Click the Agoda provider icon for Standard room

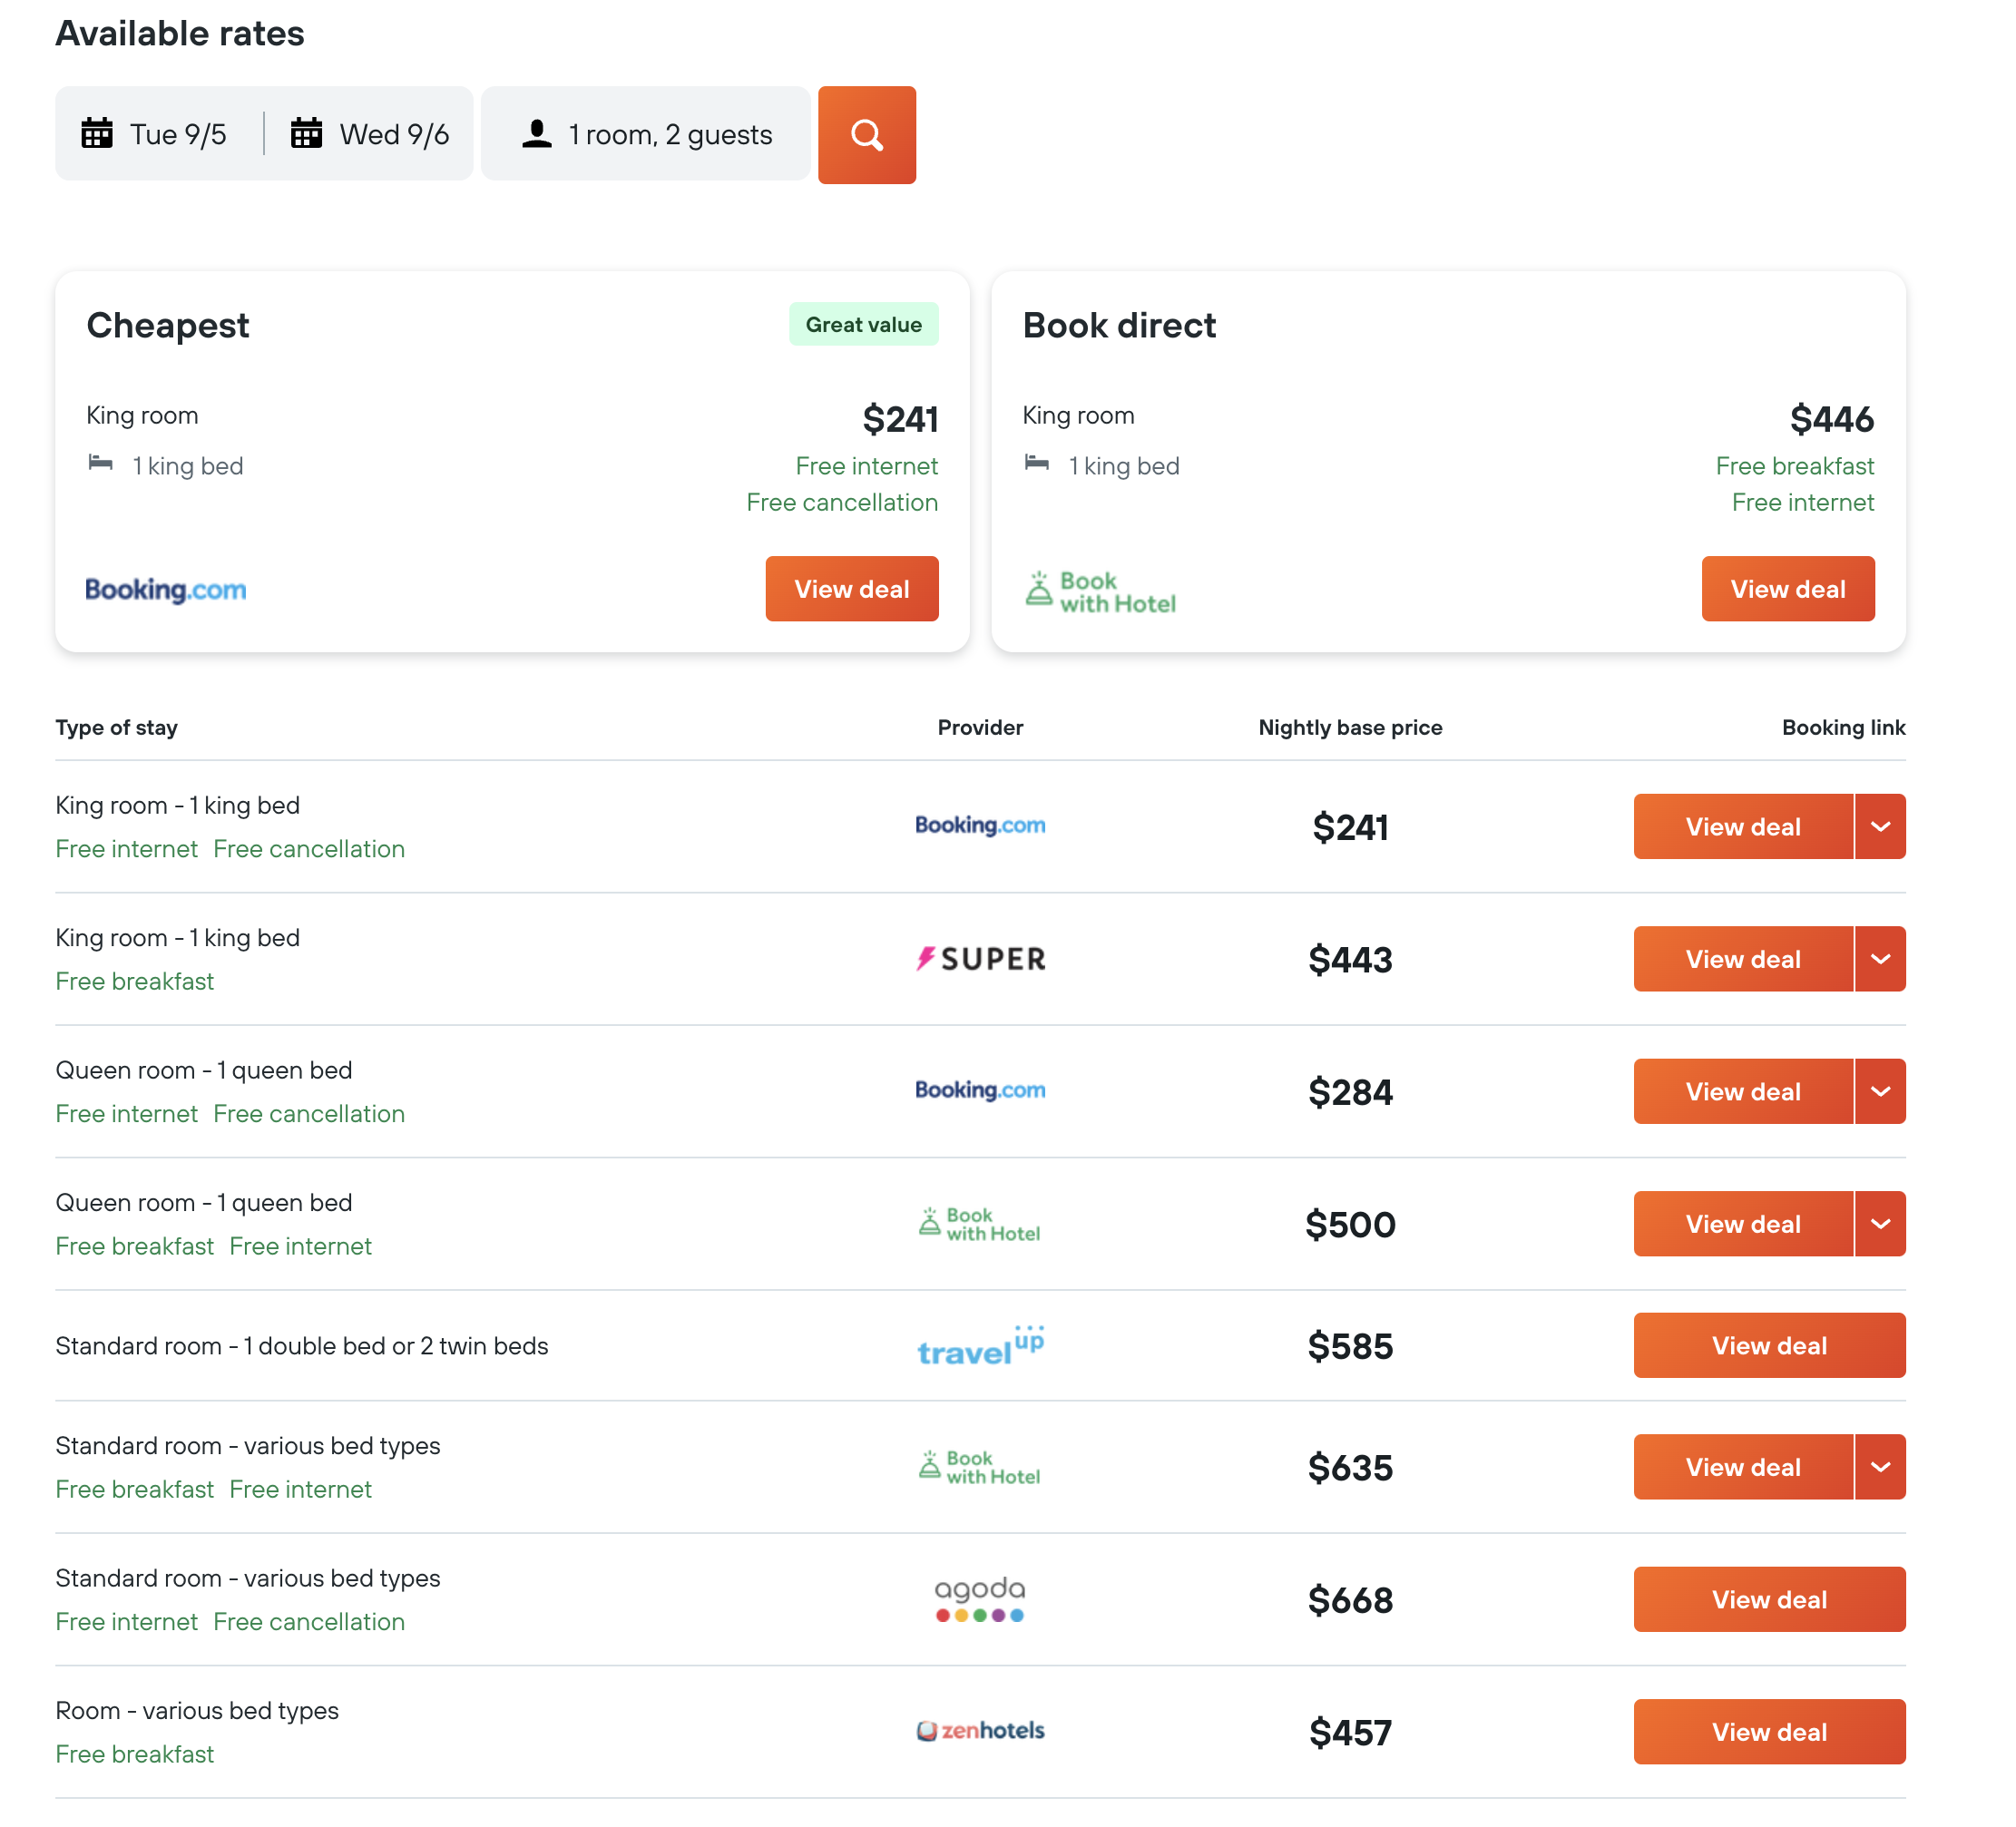coord(978,1598)
